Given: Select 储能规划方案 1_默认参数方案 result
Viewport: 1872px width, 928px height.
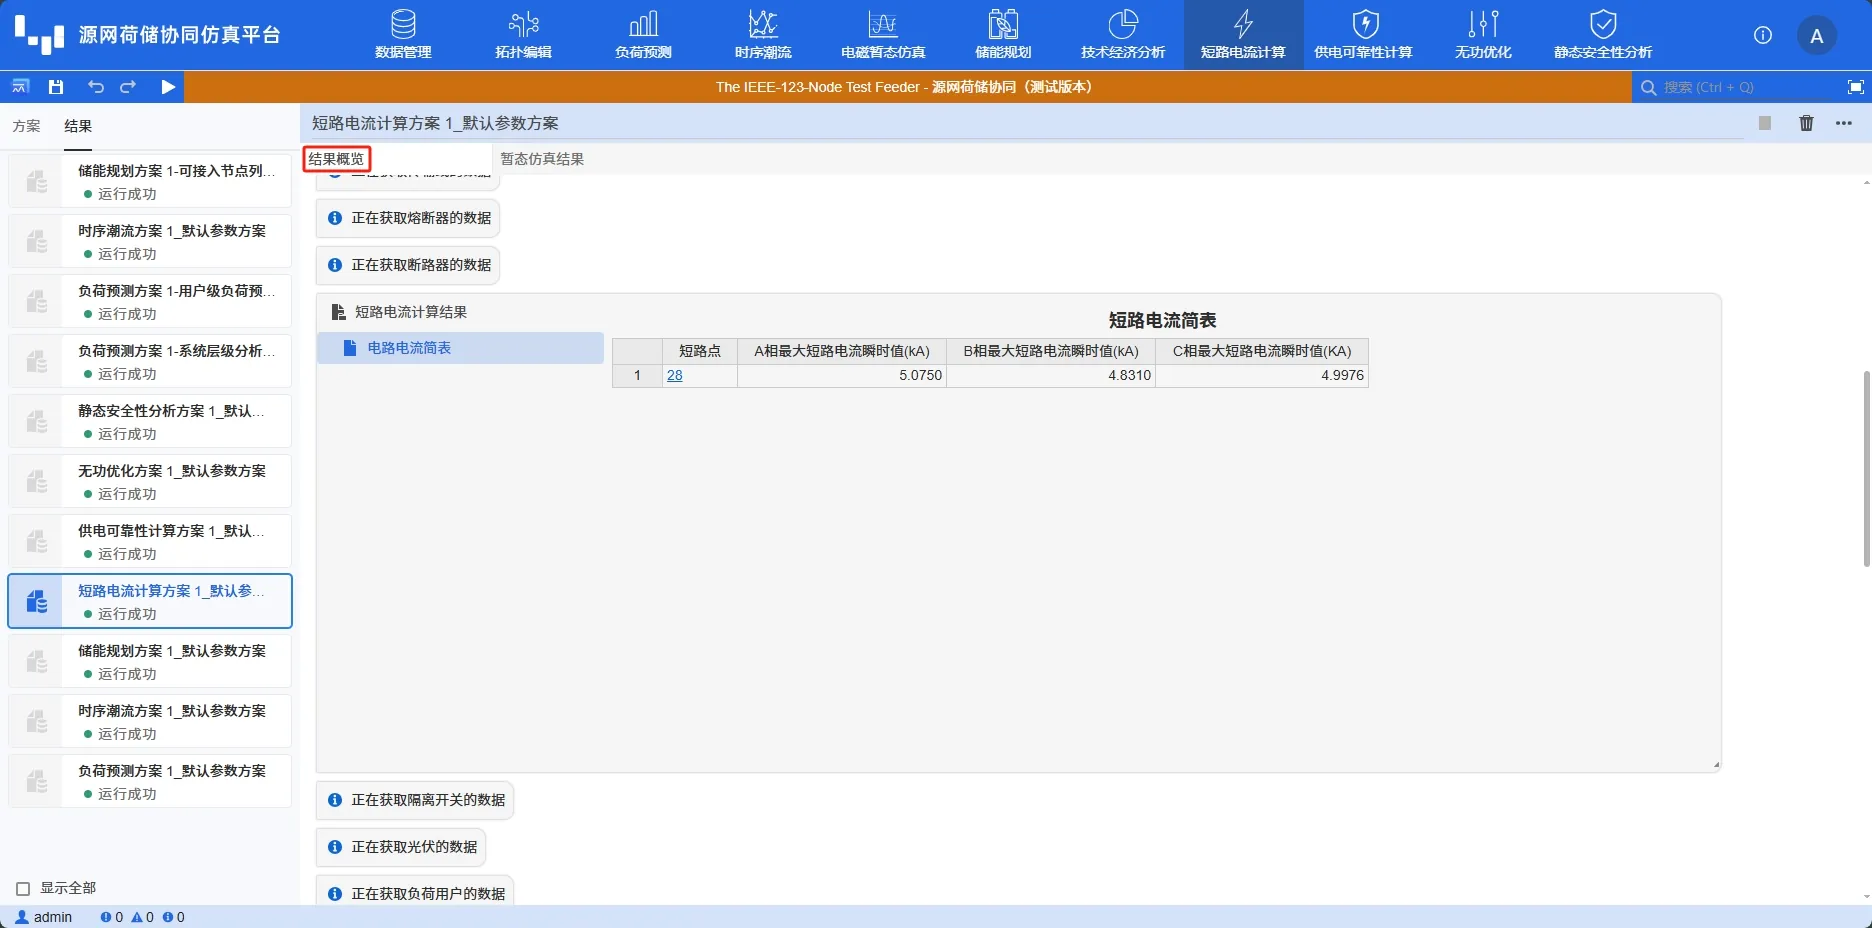Looking at the screenshot, I should coord(150,661).
